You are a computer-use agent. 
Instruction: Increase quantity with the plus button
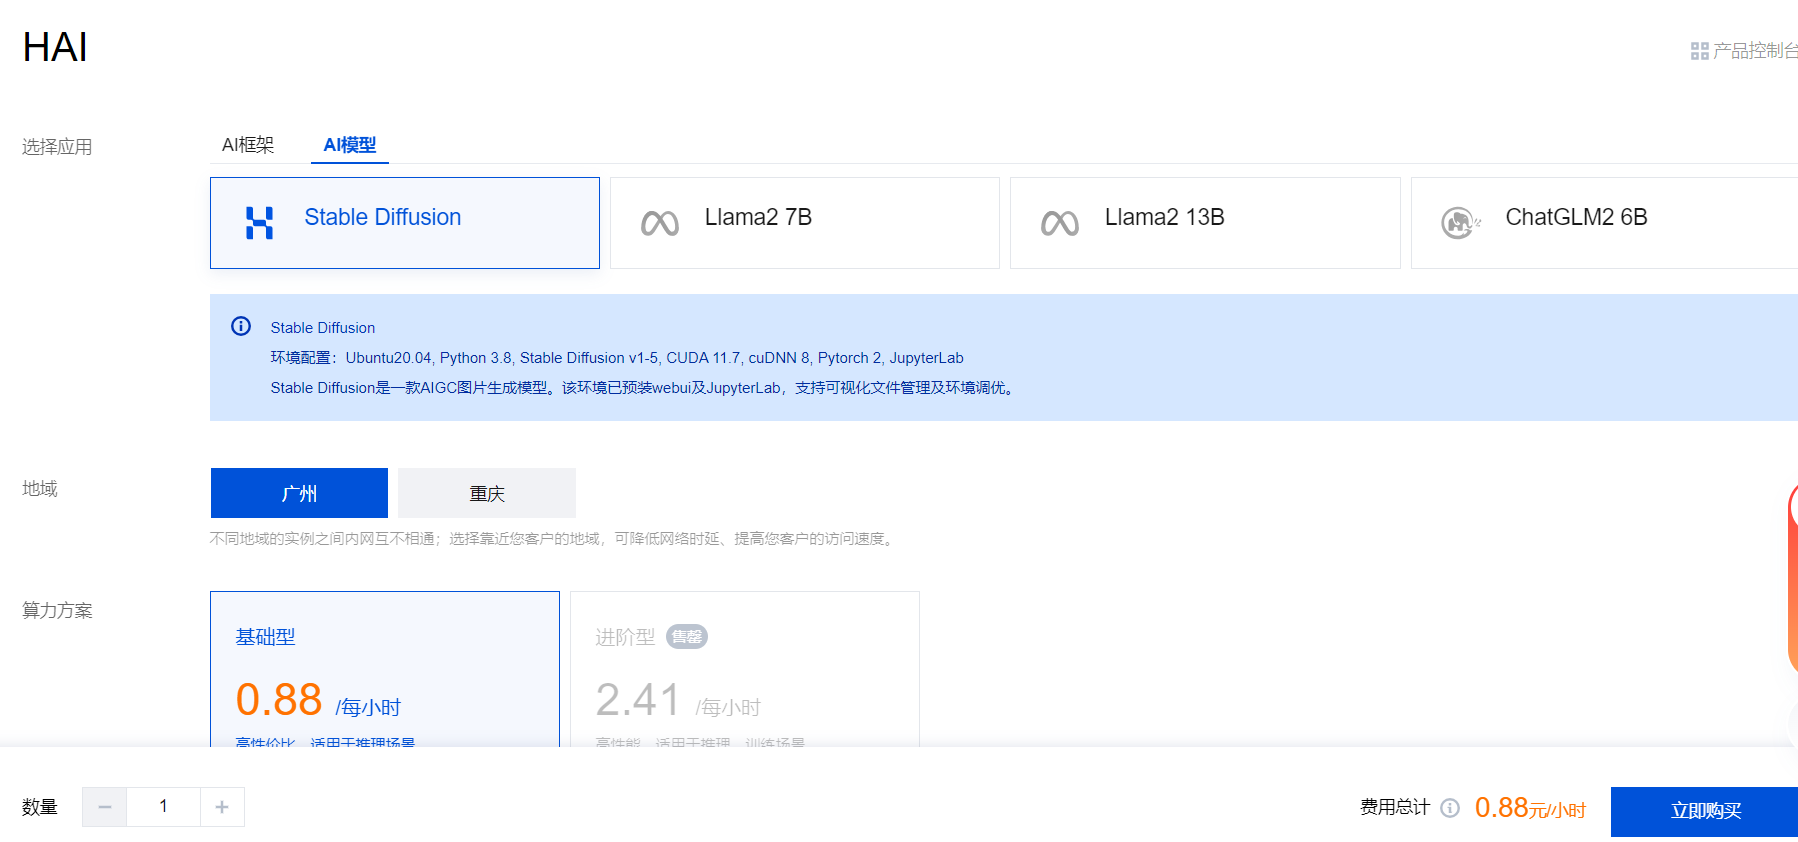coord(222,807)
